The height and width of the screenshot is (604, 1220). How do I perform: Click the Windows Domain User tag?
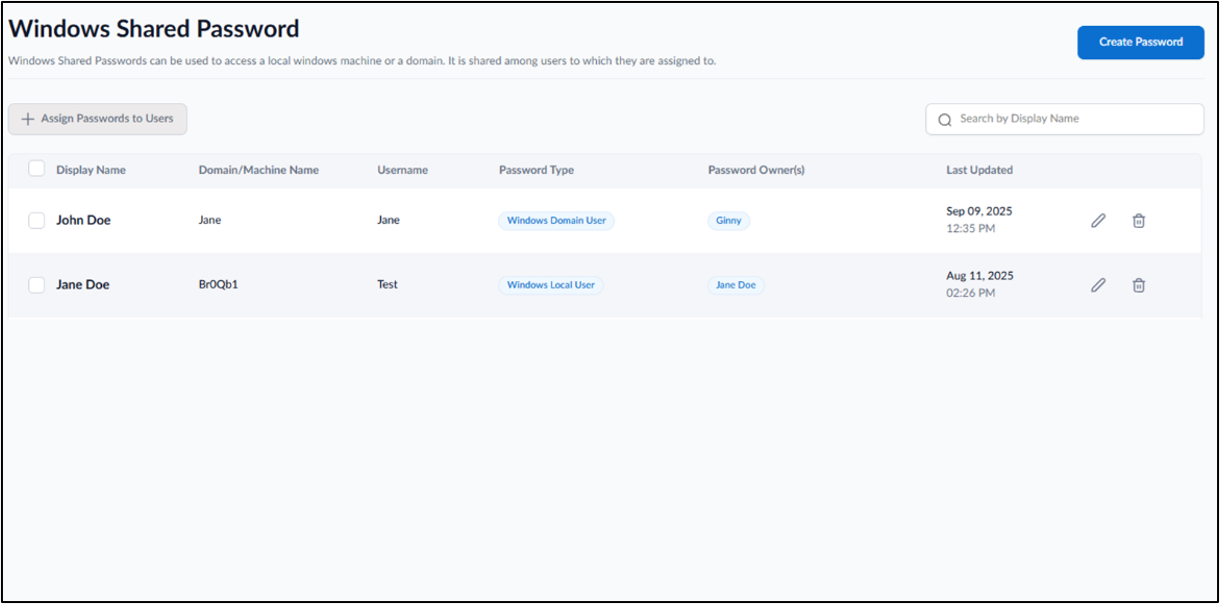pyautogui.click(x=556, y=220)
